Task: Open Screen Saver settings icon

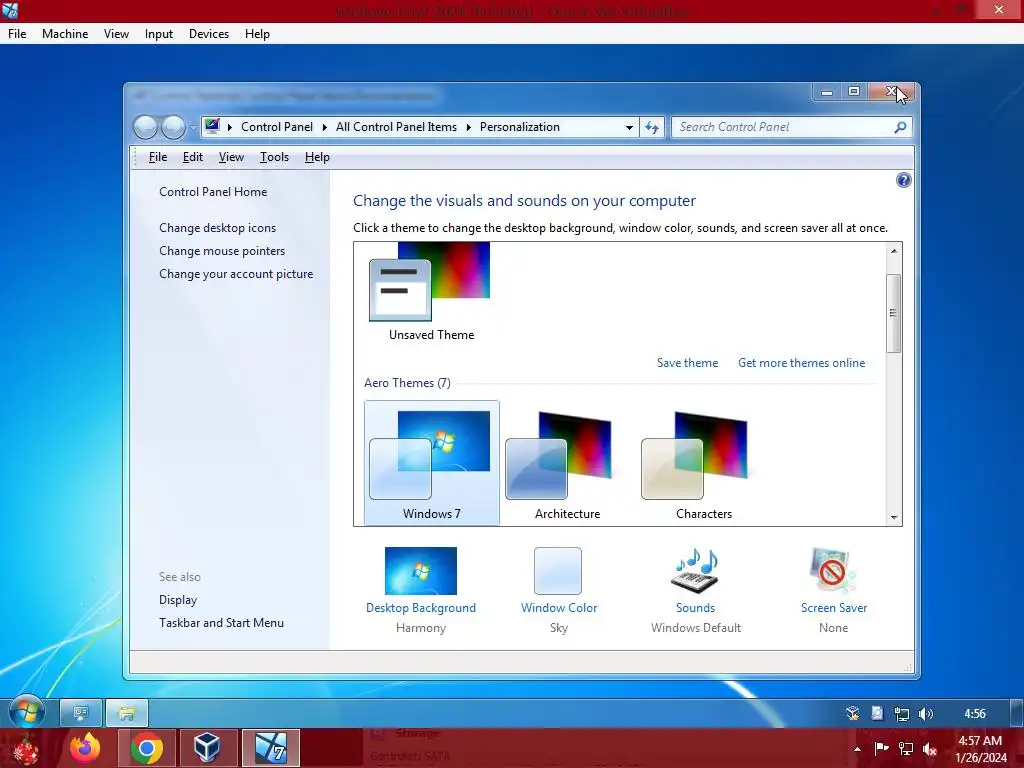Action: (x=833, y=571)
